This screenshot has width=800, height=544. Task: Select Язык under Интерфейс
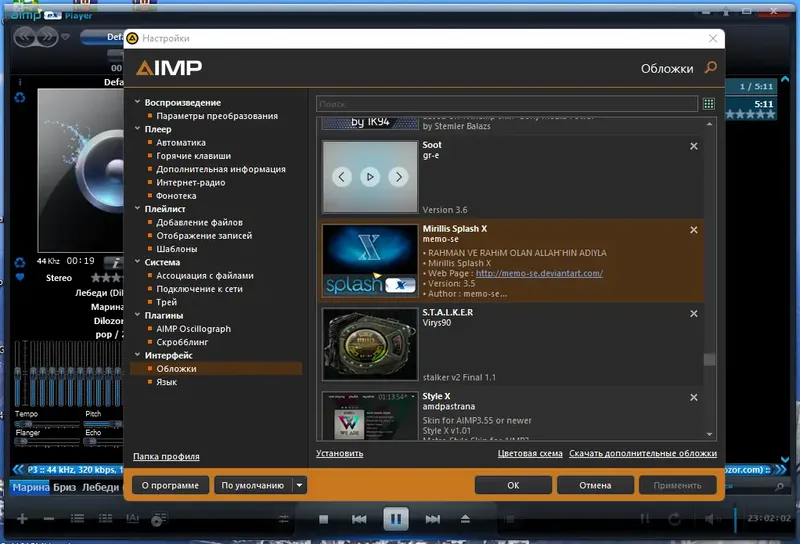tap(166, 382)
